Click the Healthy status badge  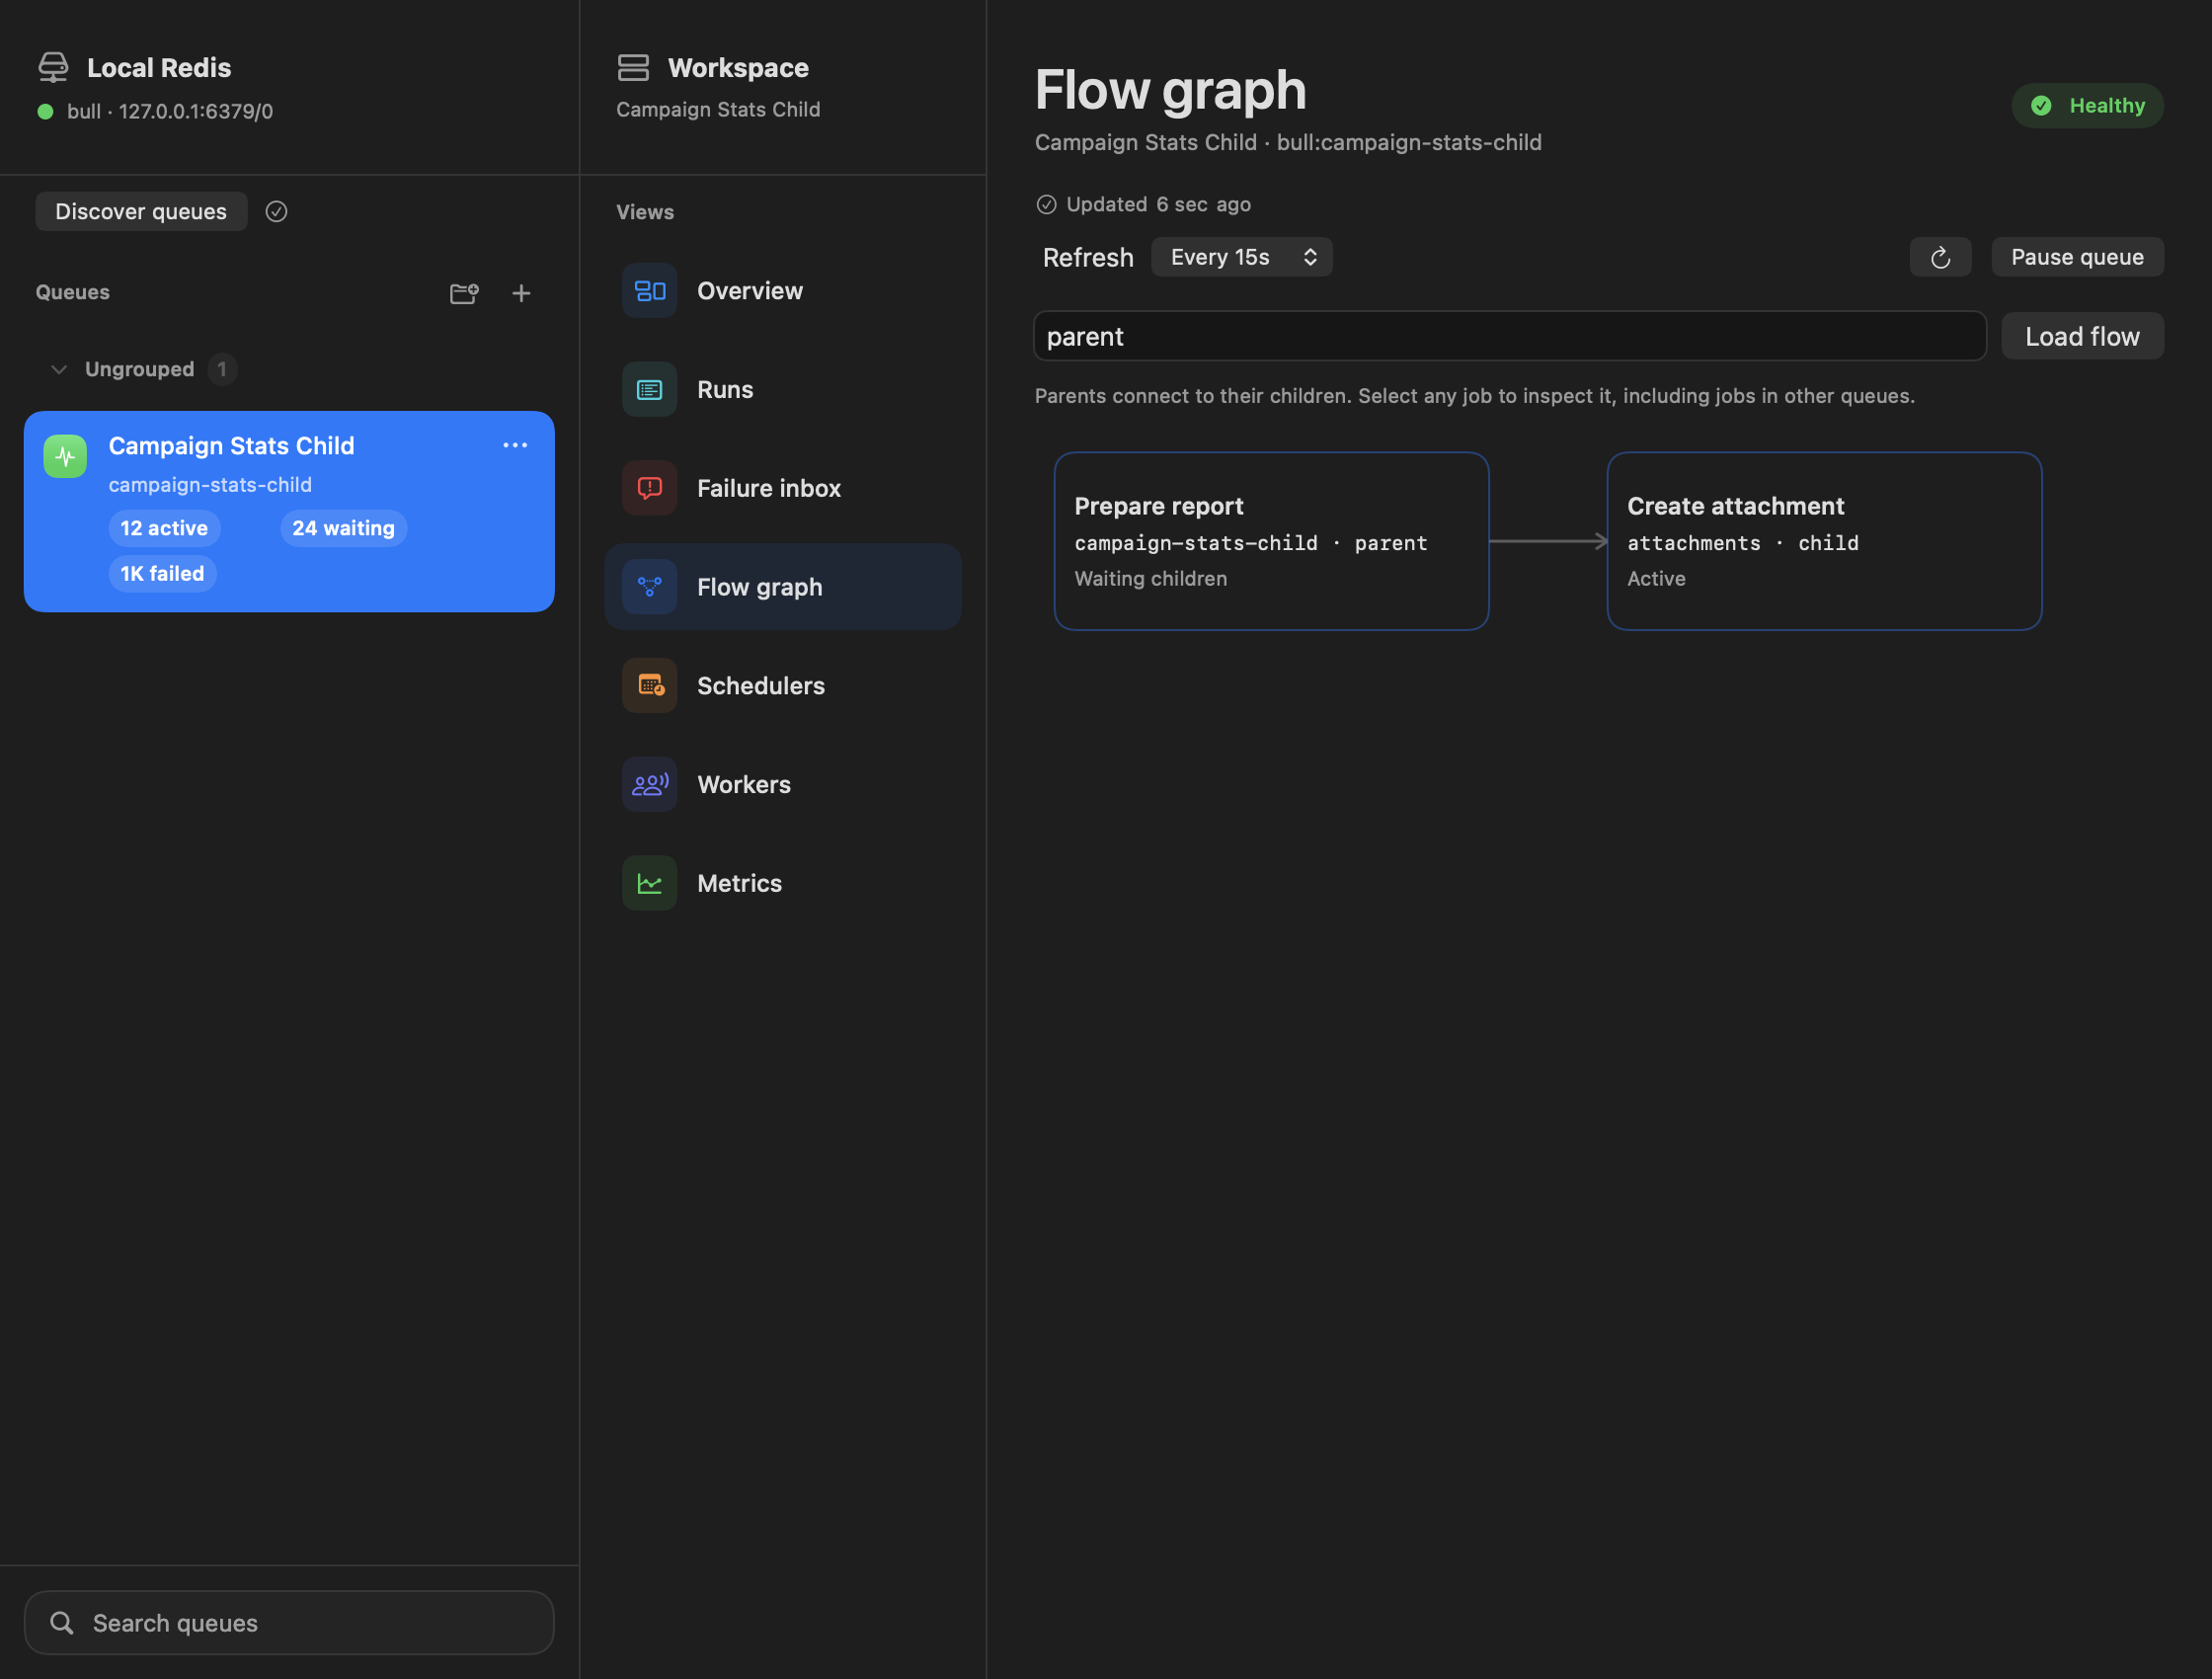[x=2087, y=105]
